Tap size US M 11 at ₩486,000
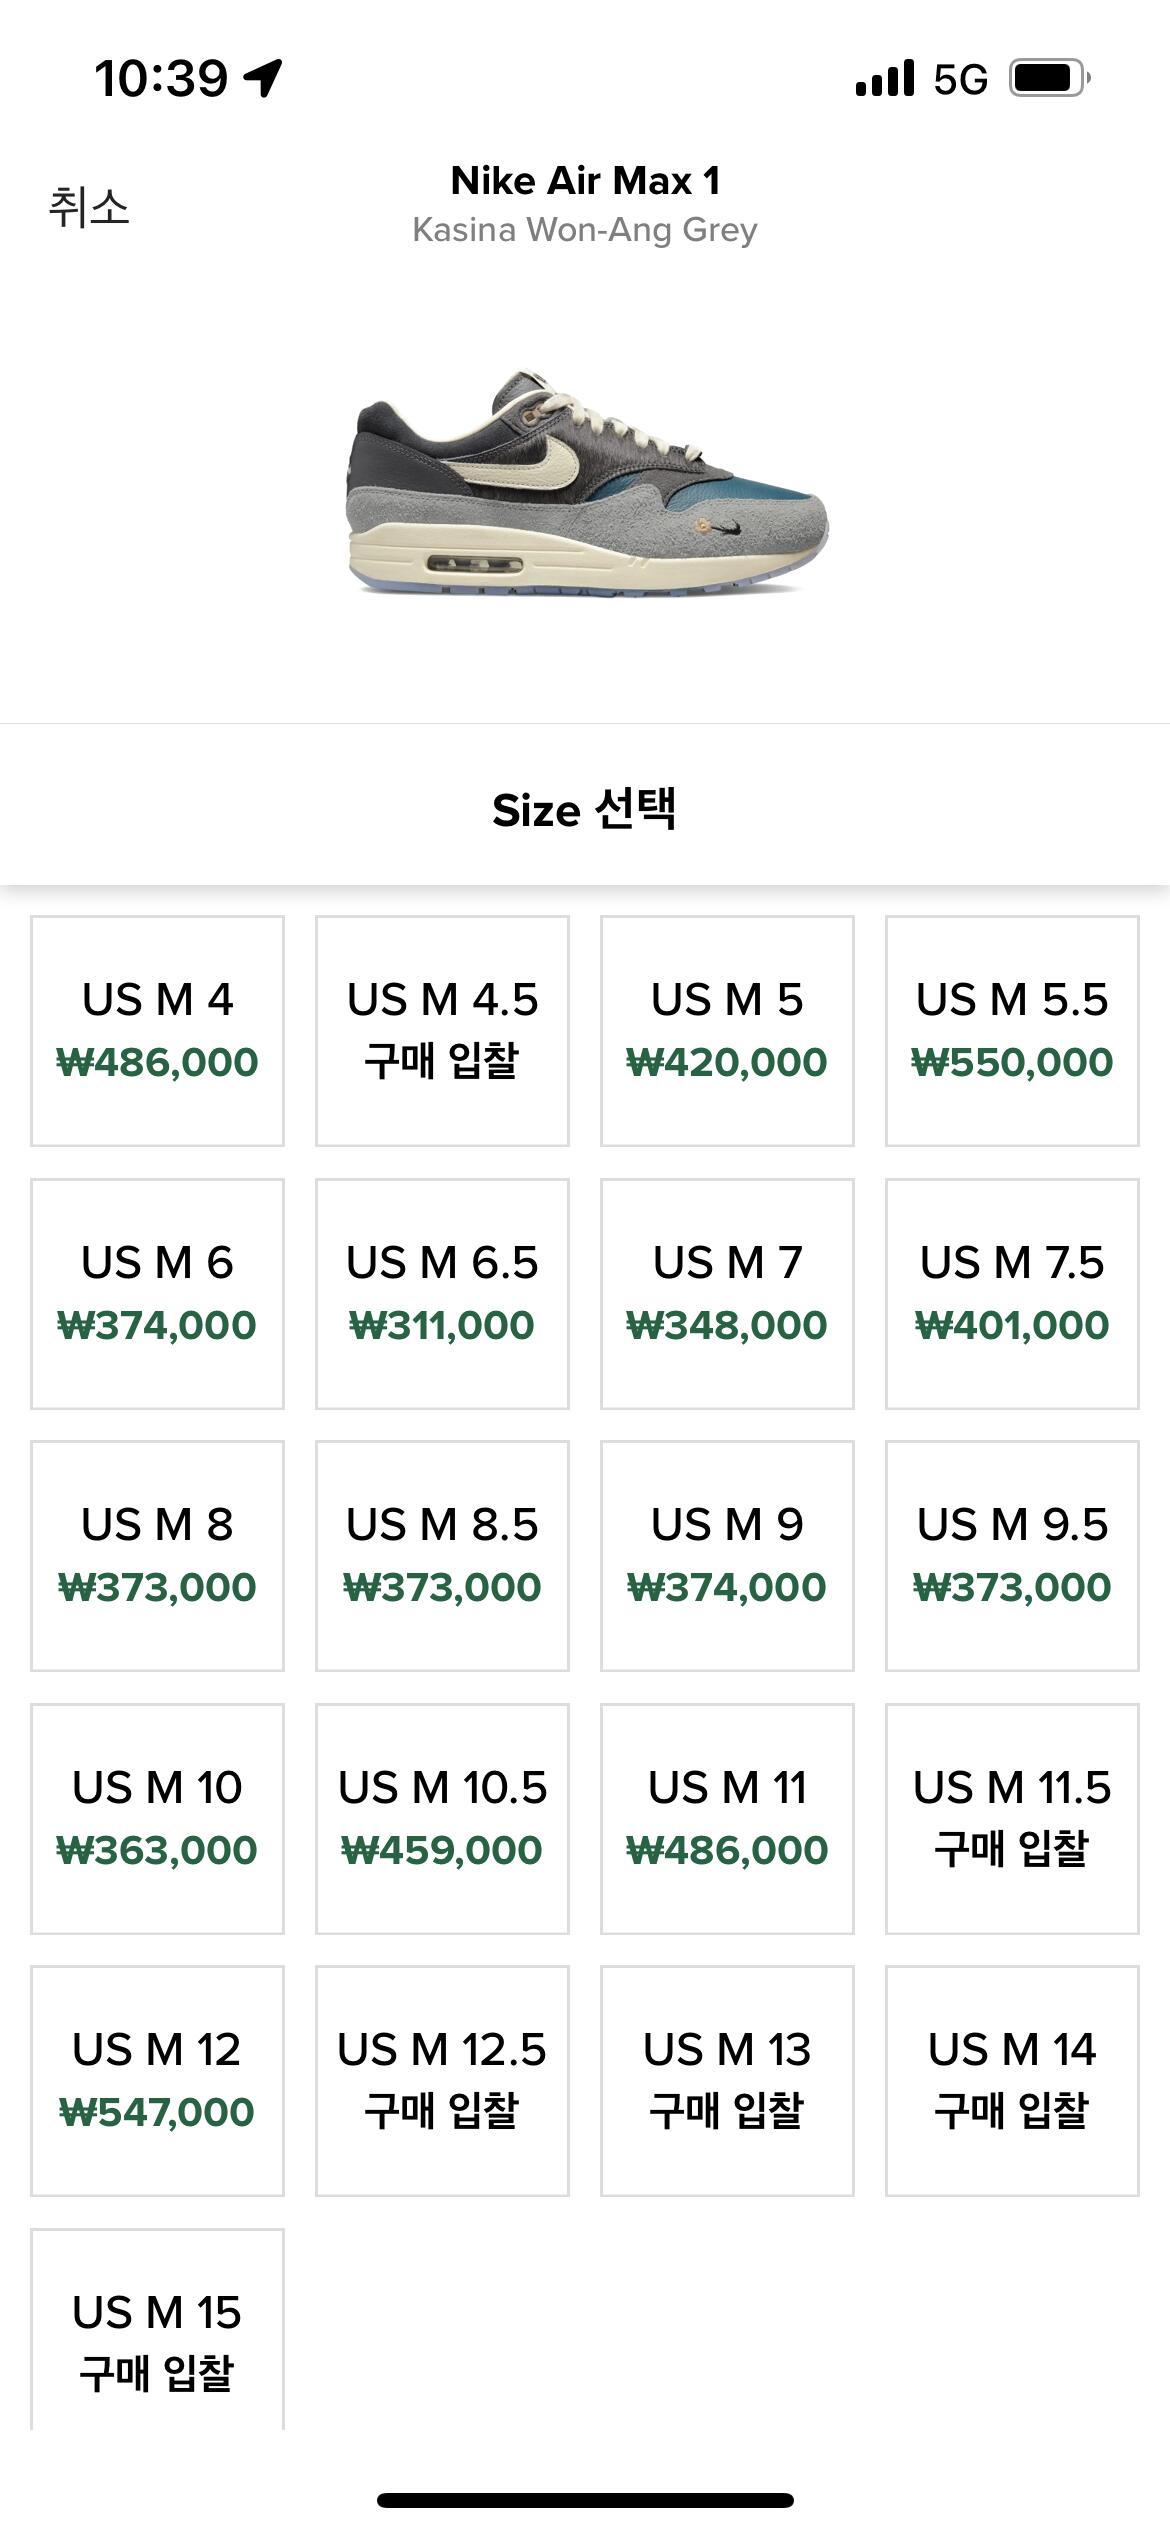Viewport: 1170px width, 2532px height. (727, 1818)
